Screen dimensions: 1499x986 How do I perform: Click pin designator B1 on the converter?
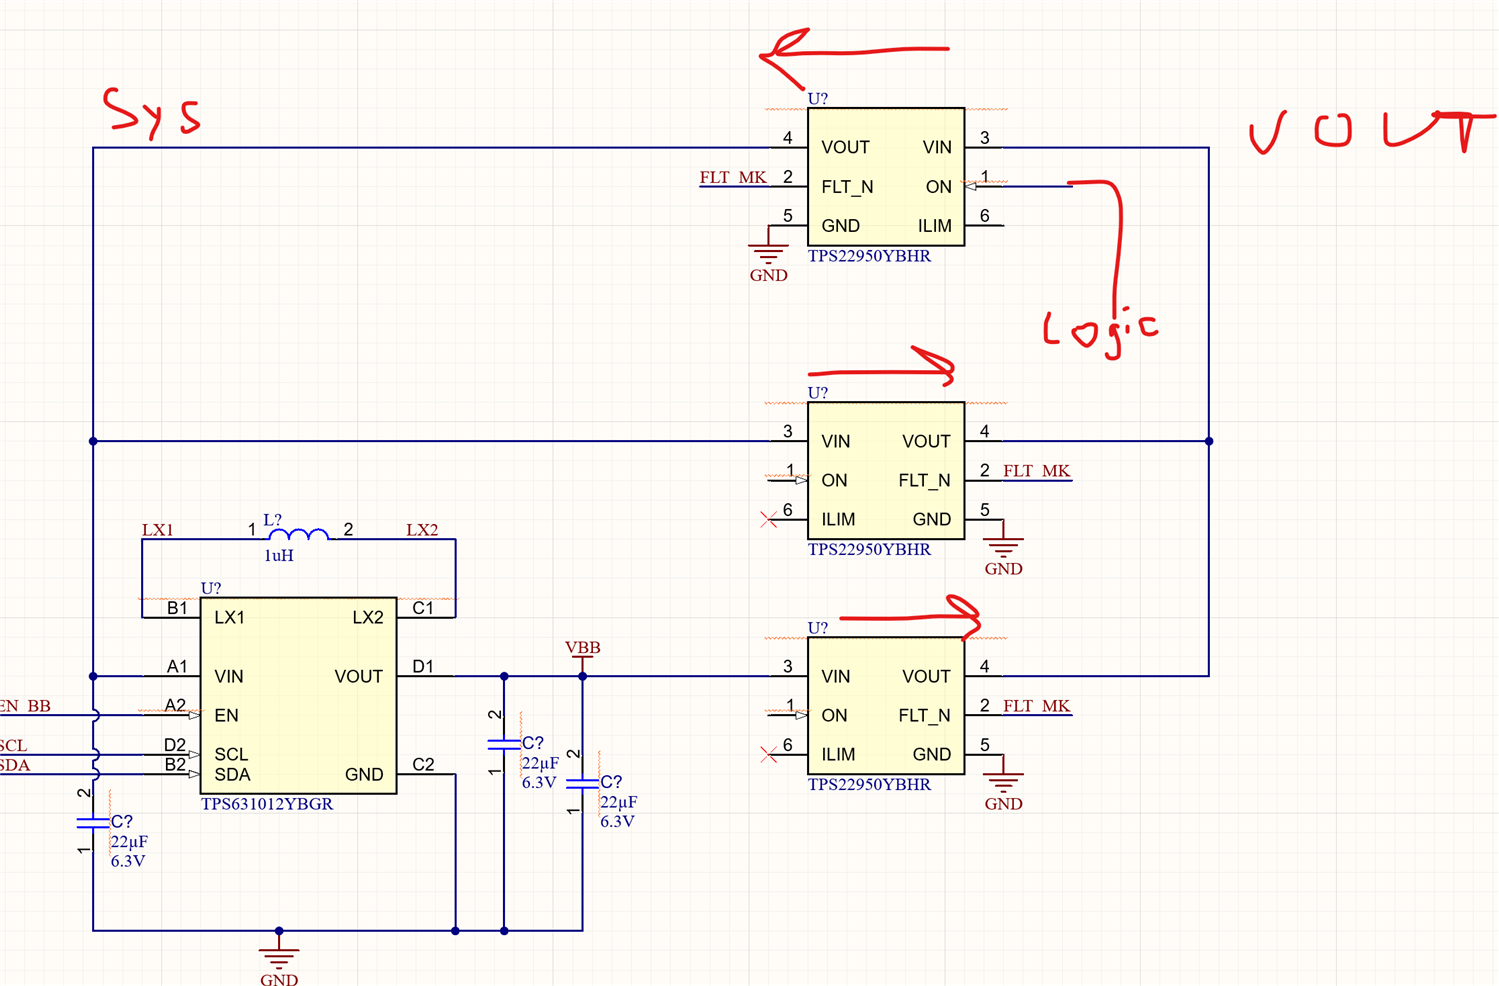point(177,608)
